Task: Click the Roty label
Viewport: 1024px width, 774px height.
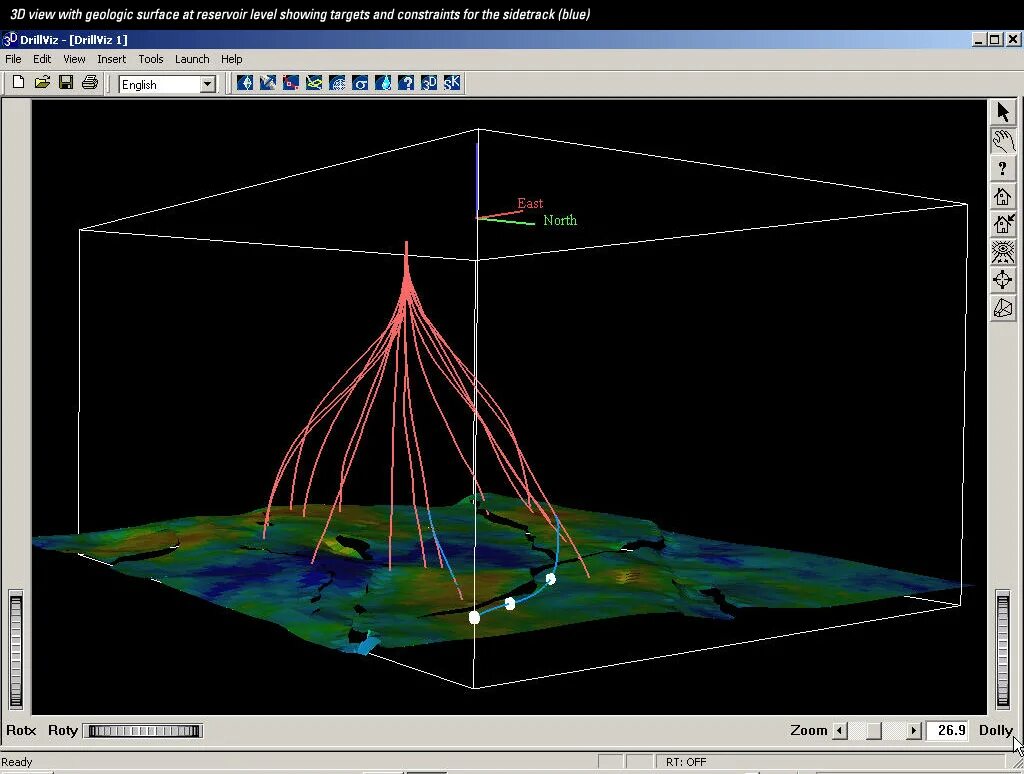Action: [x=63, y=730]
